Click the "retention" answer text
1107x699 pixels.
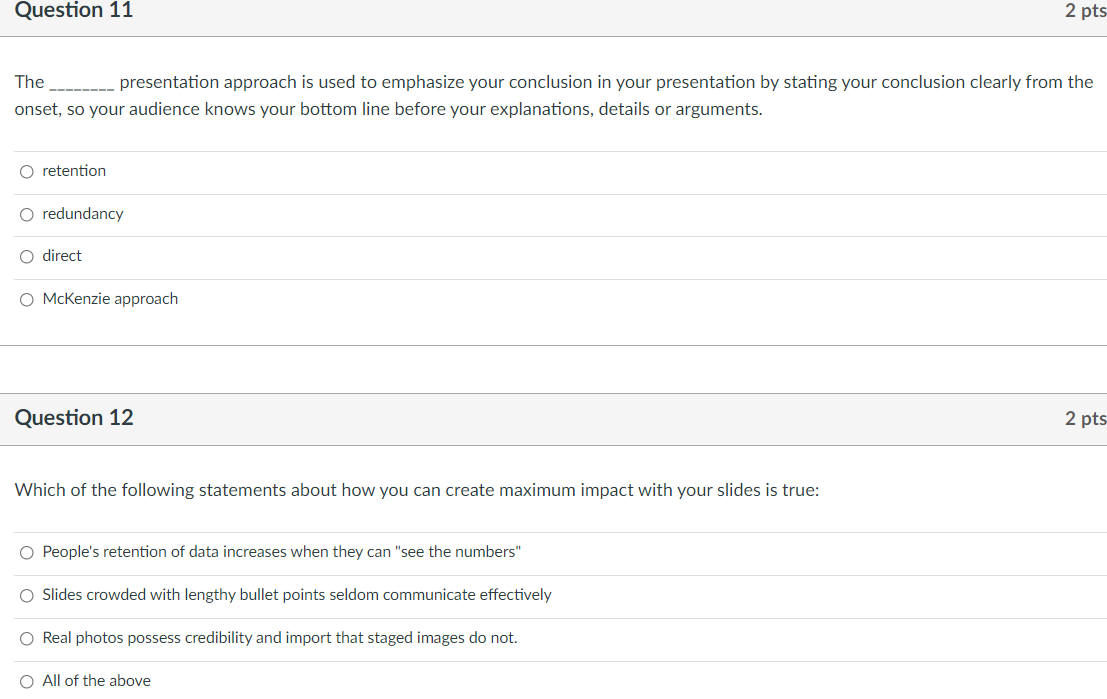[73, 171]
